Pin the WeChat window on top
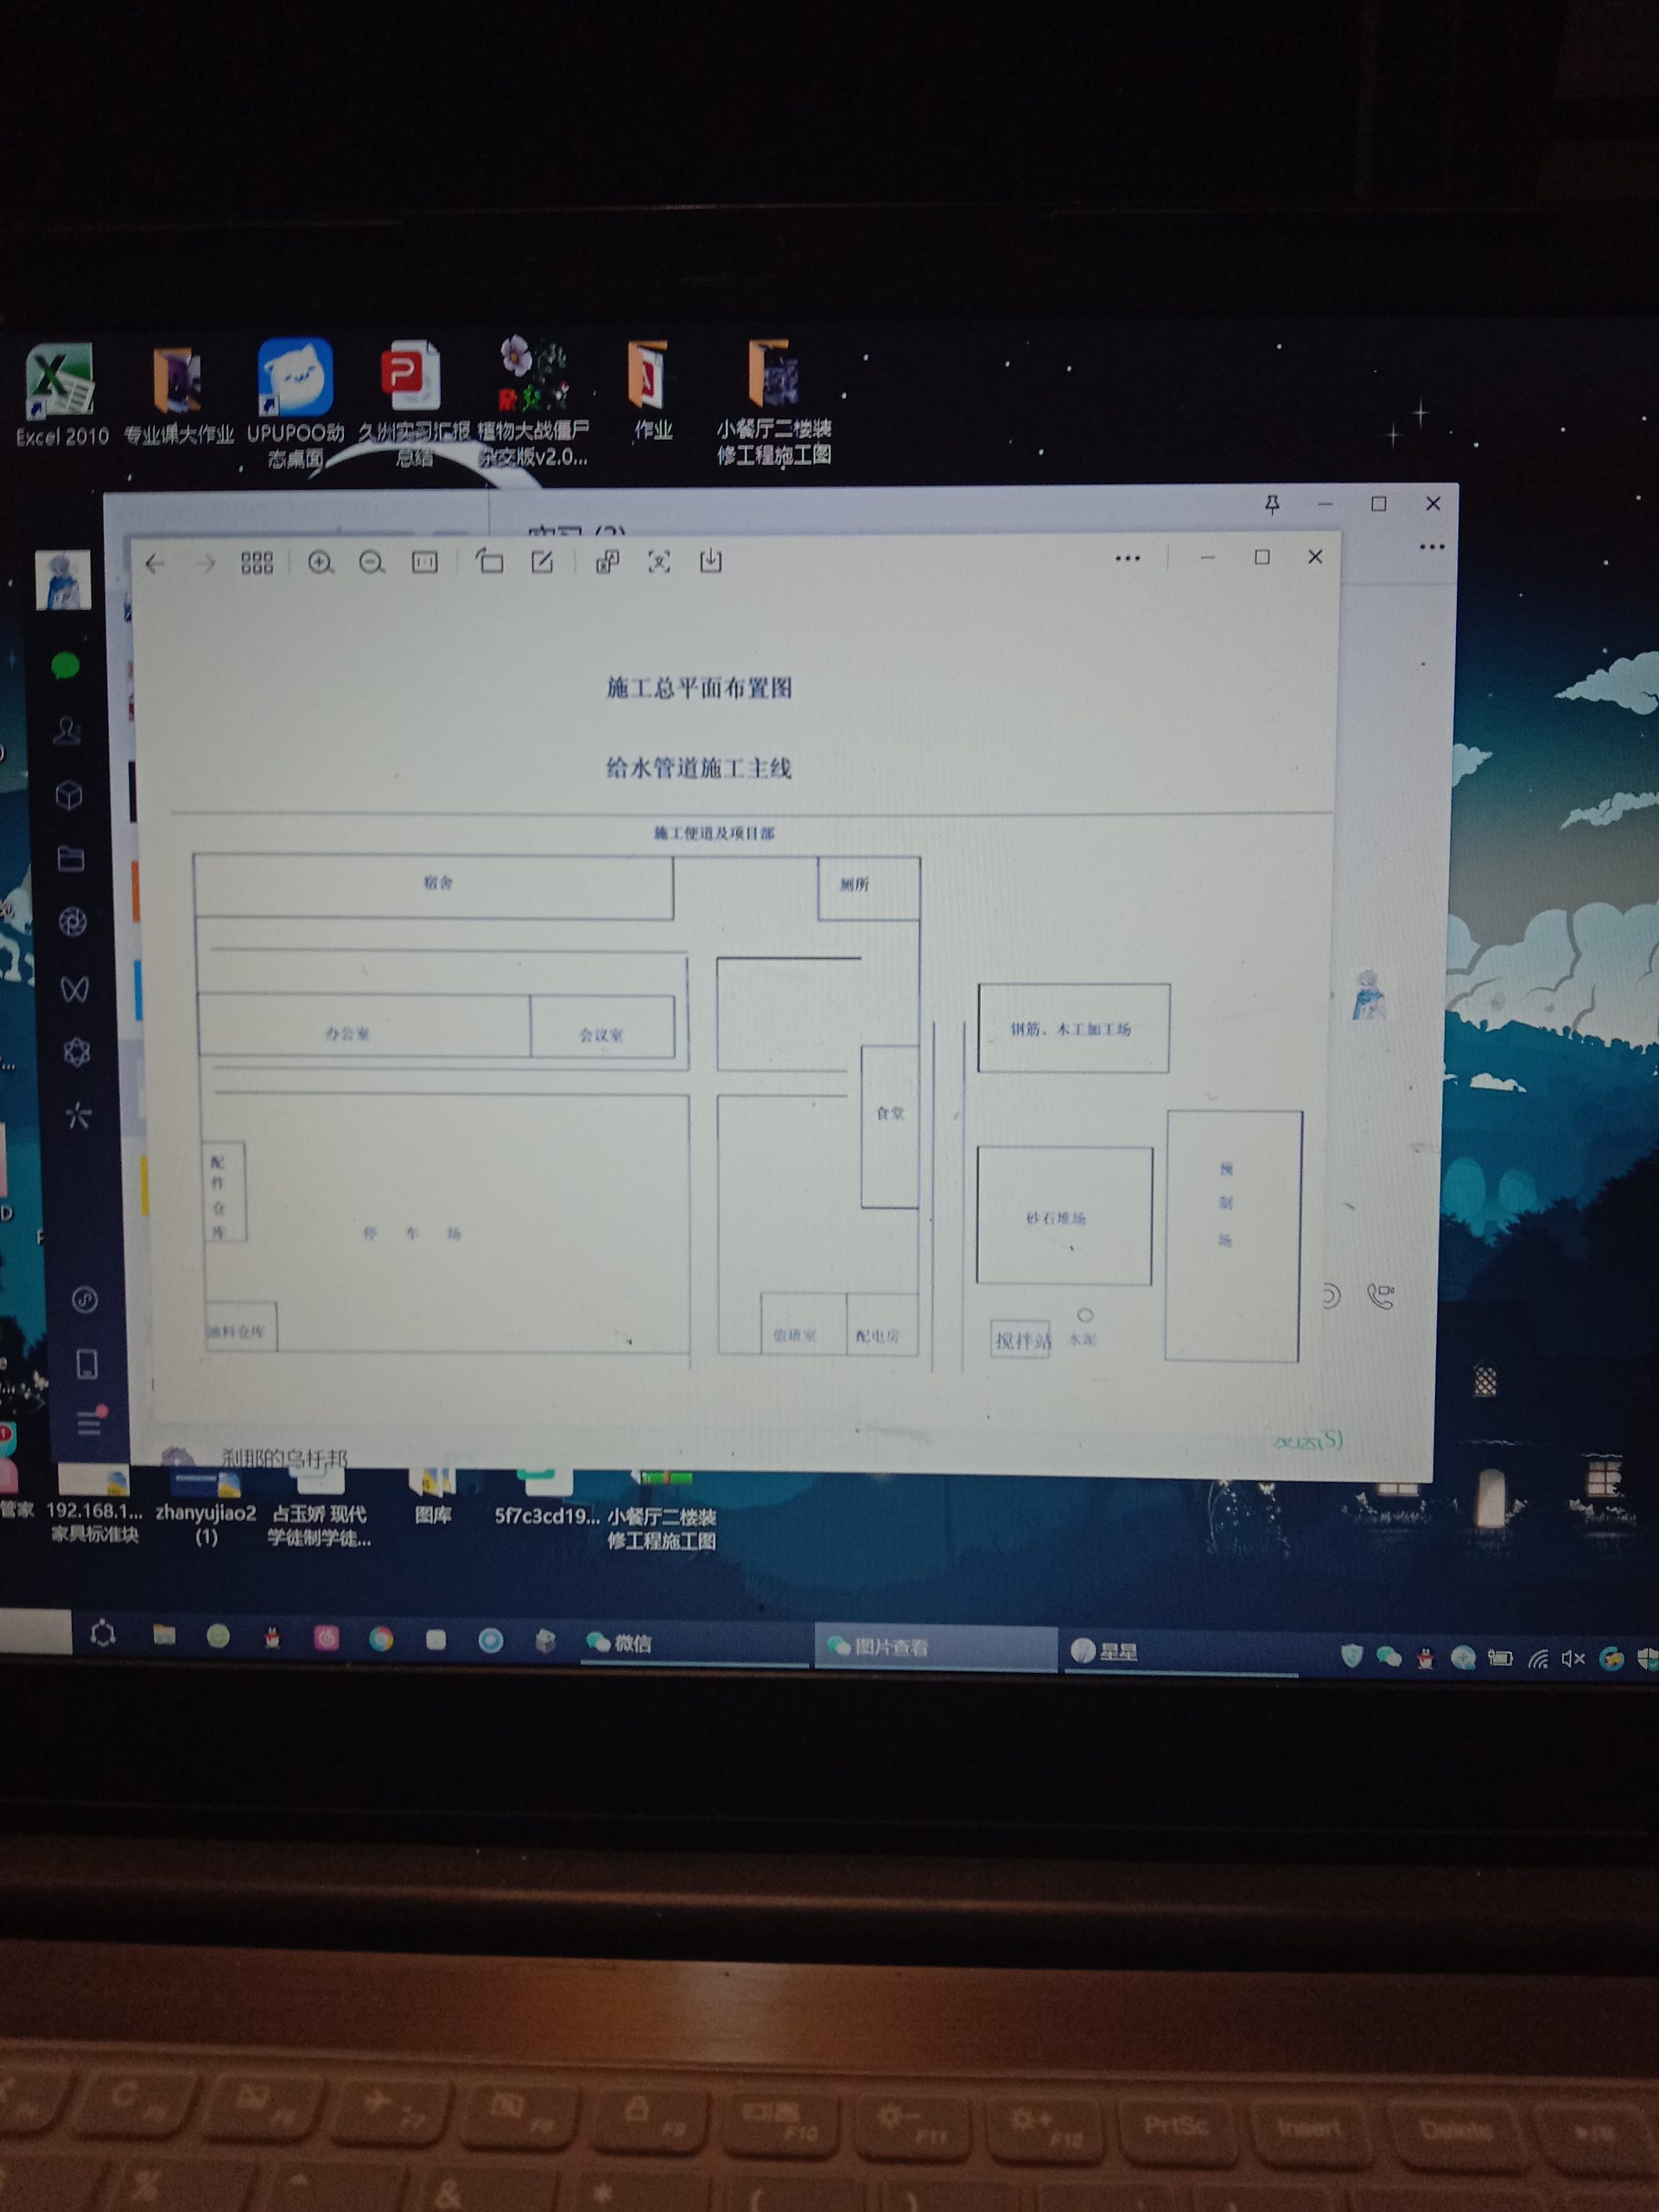Screen dimensions: 1659x2212 coord(1272,505)
